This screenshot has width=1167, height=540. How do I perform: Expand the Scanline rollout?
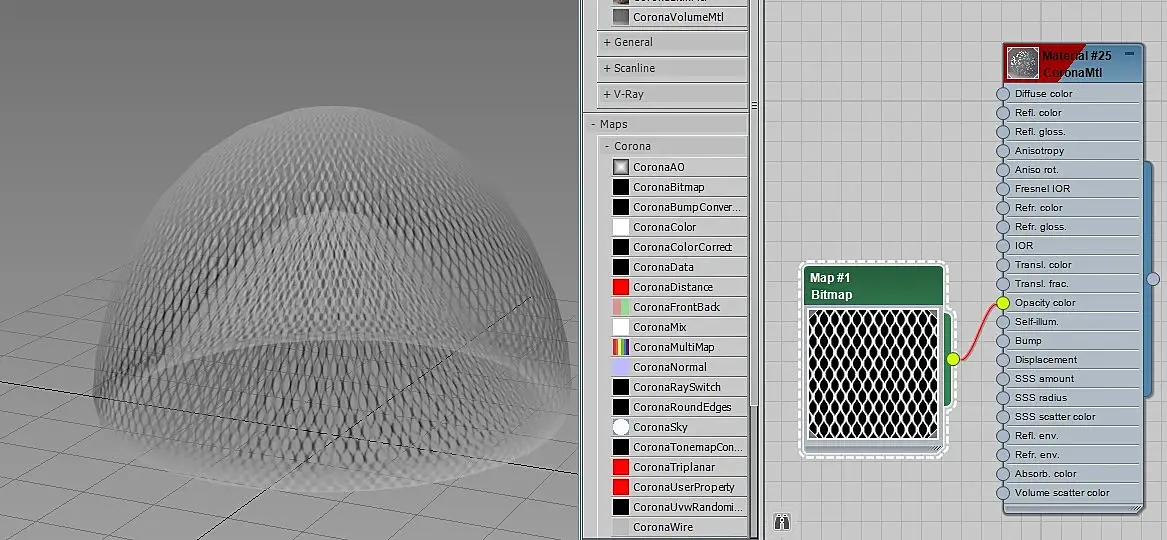672,68
